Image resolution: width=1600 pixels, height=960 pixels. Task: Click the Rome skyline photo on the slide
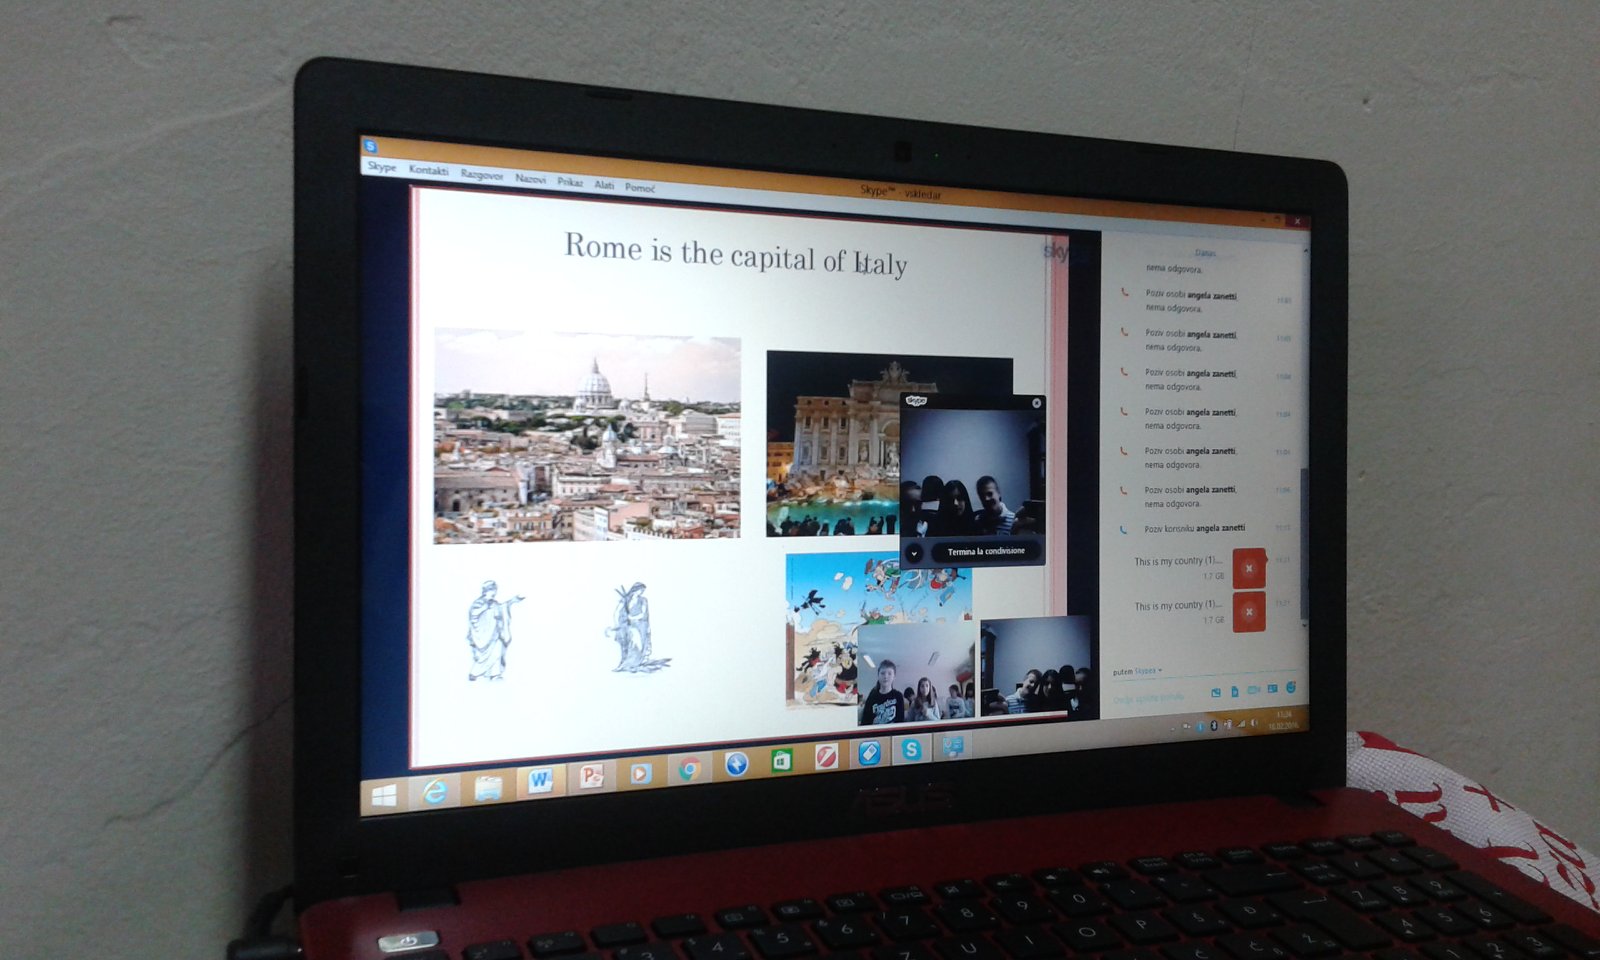point(587,436)
